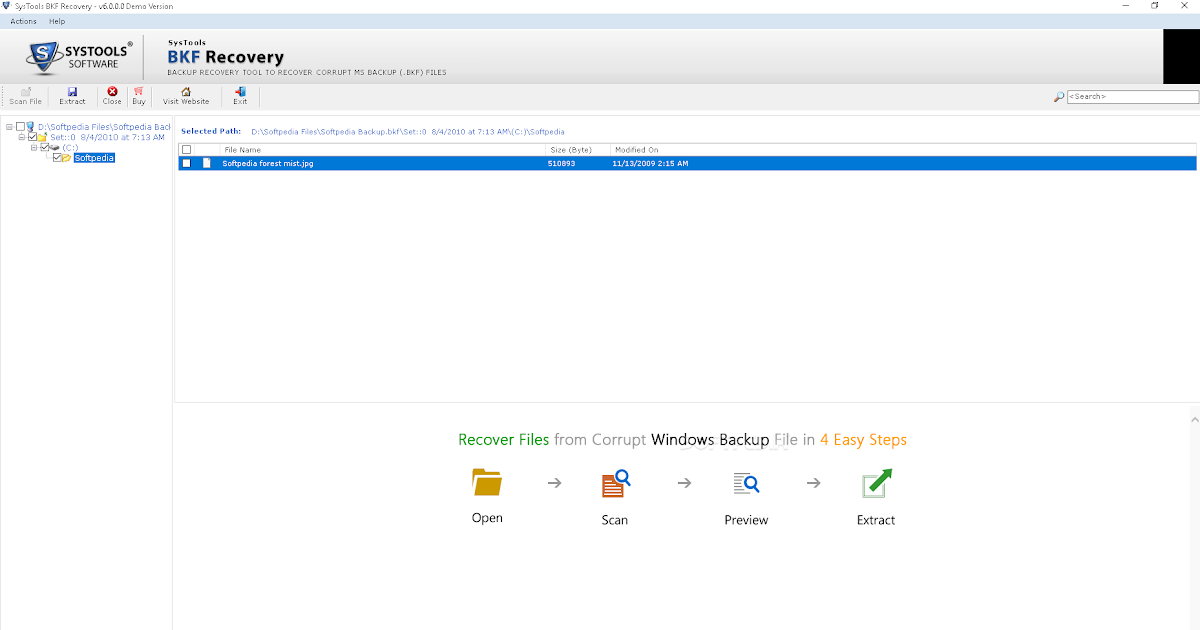Restore down the BKF Recovery window
Viewport: 1200px width, 630px height.
pyautogui.click(x=1155, y=6)
